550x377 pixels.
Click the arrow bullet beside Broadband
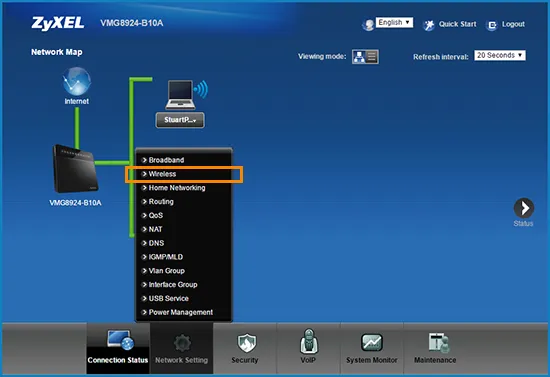(x=144, y=160)
